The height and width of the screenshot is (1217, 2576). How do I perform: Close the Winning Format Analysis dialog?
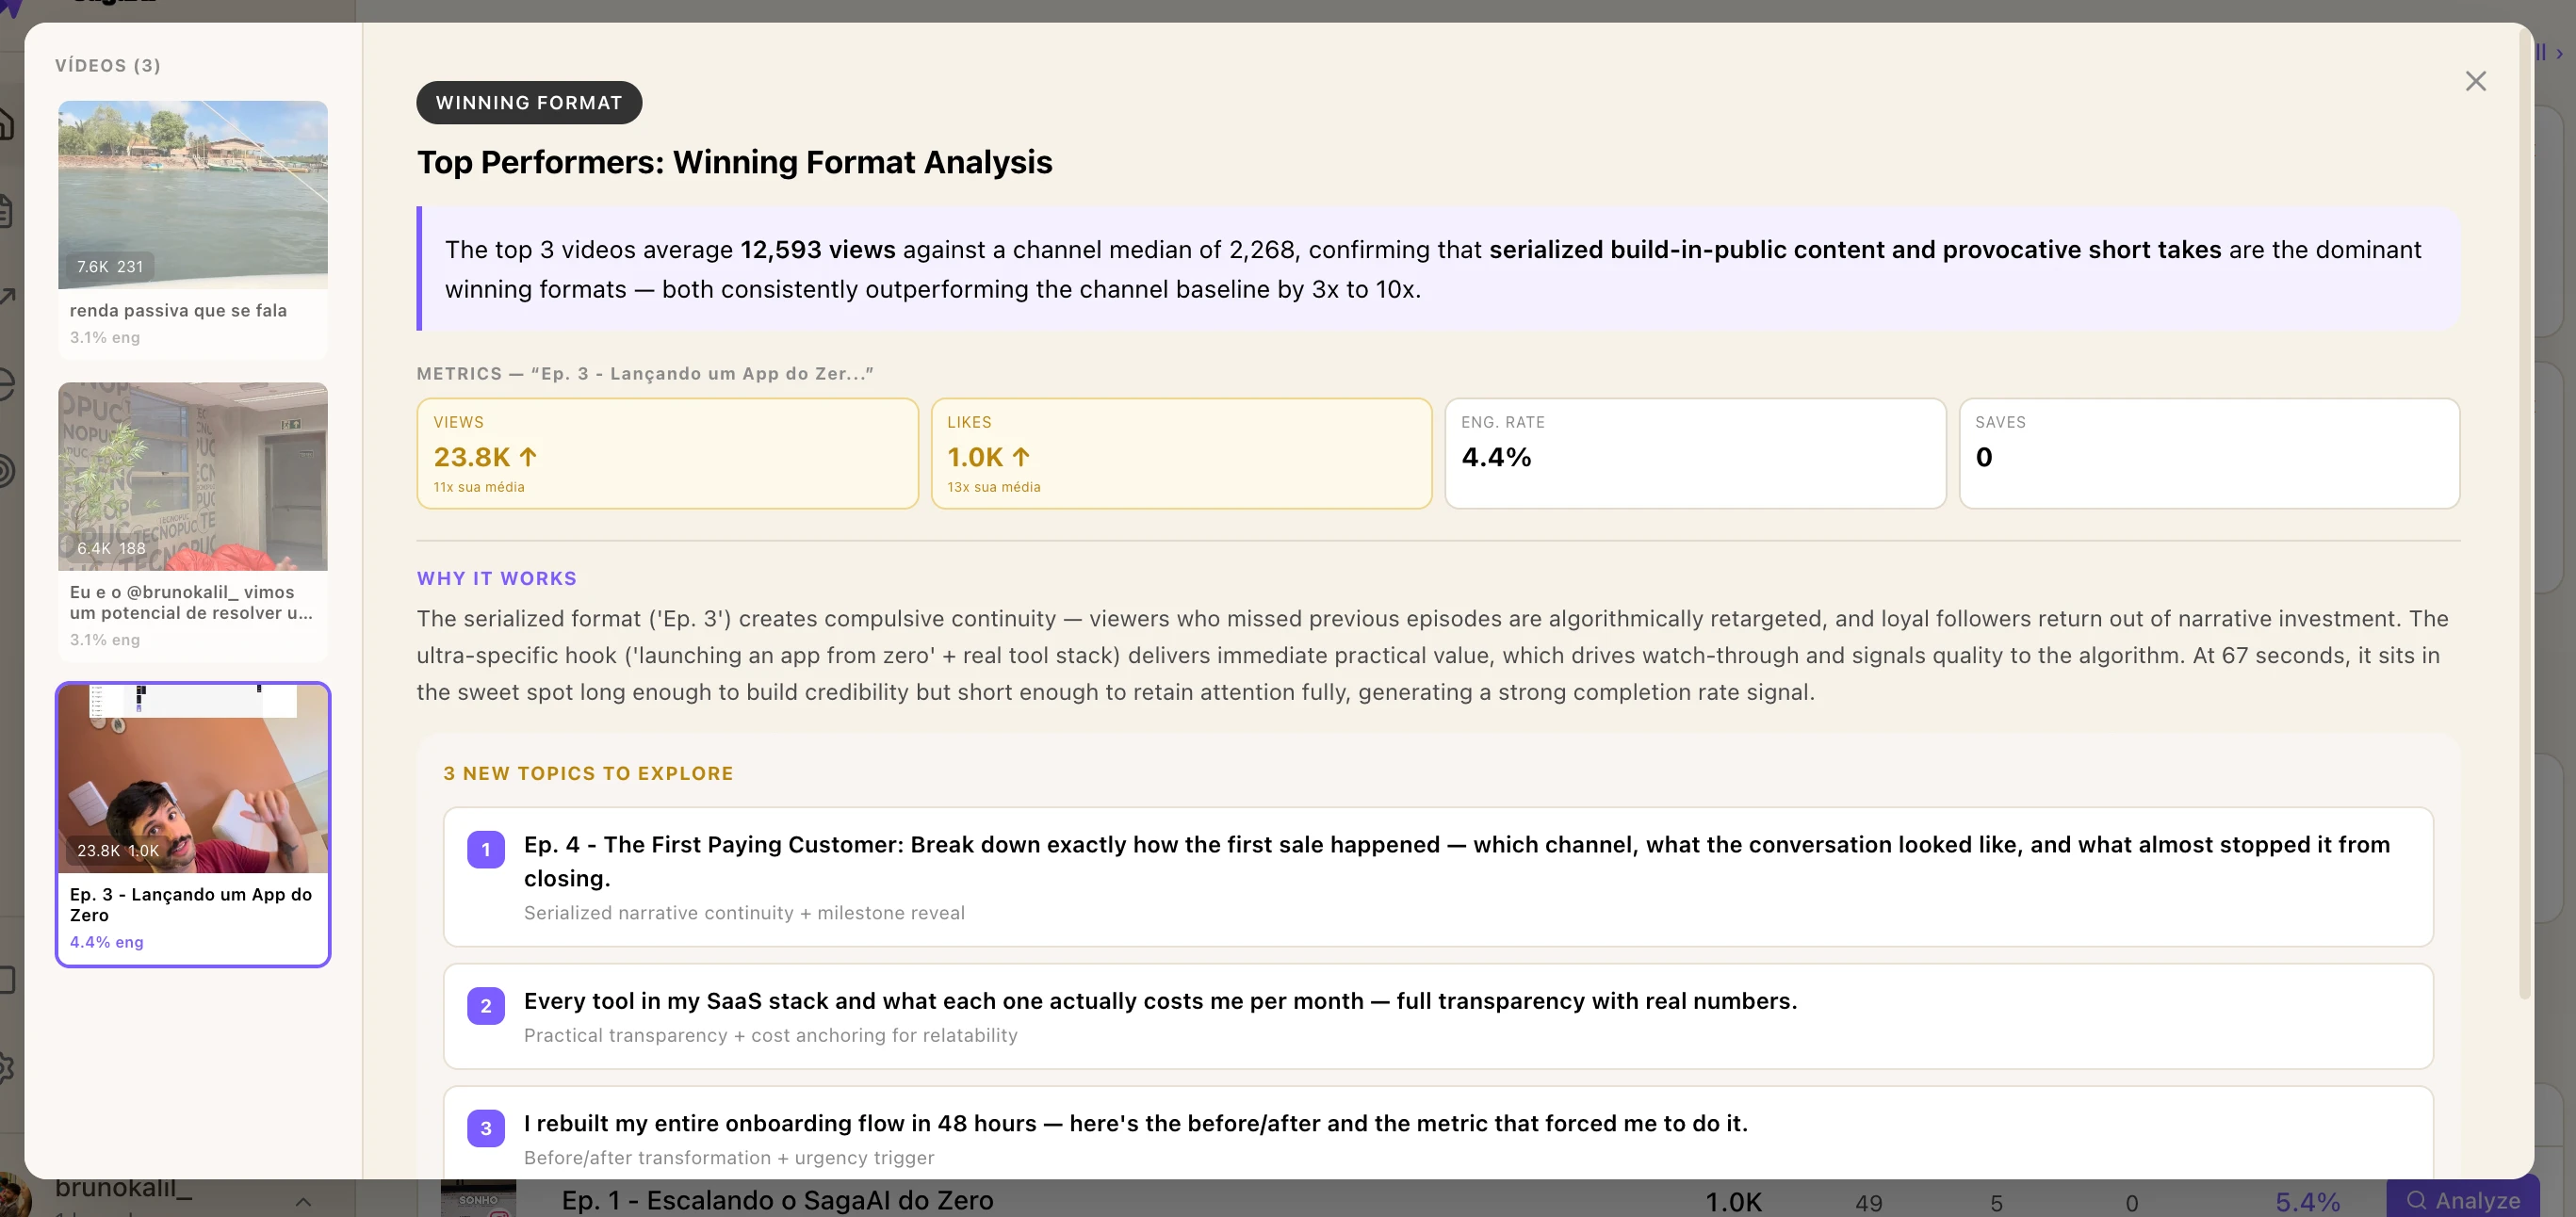[2475, 81]
